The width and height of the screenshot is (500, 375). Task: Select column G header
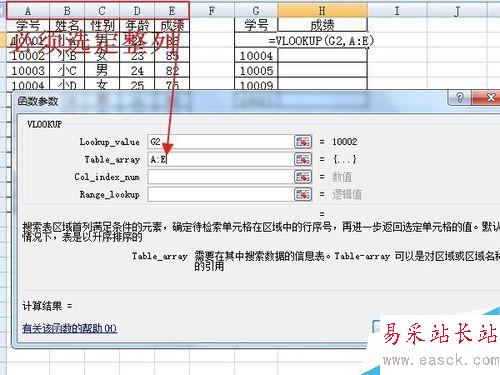point(256,11)
